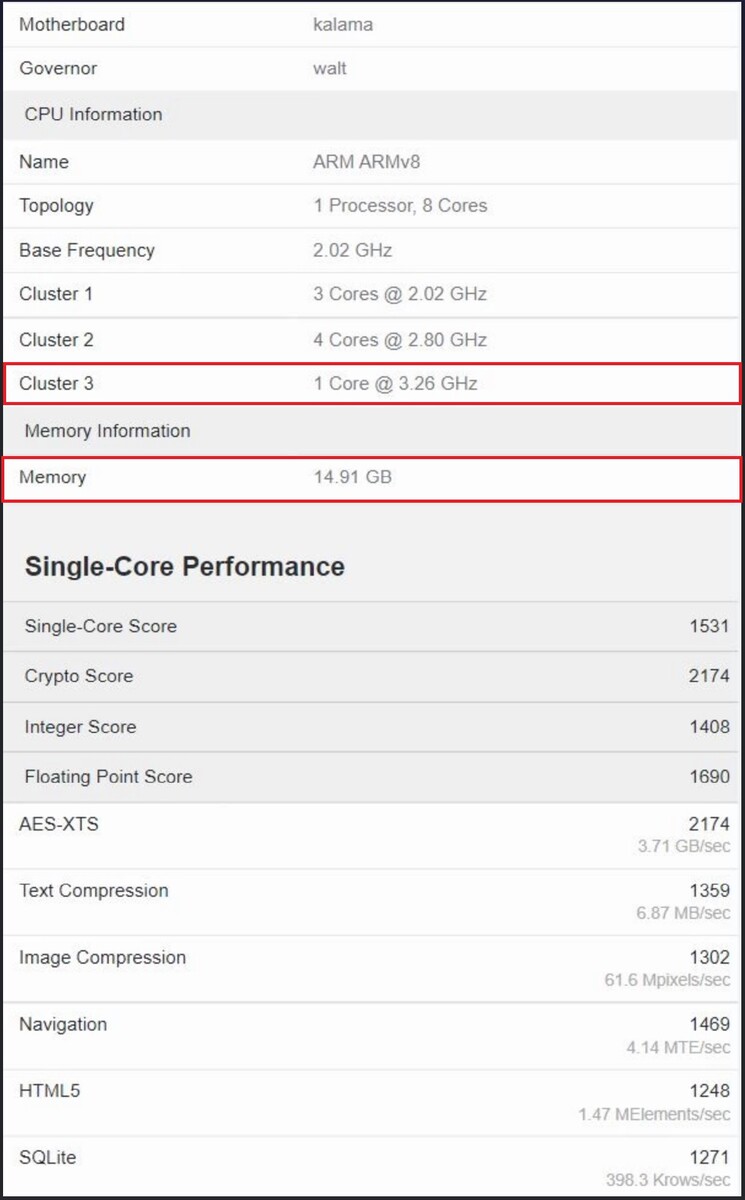Select the CPU Information section header

[93, 114]
